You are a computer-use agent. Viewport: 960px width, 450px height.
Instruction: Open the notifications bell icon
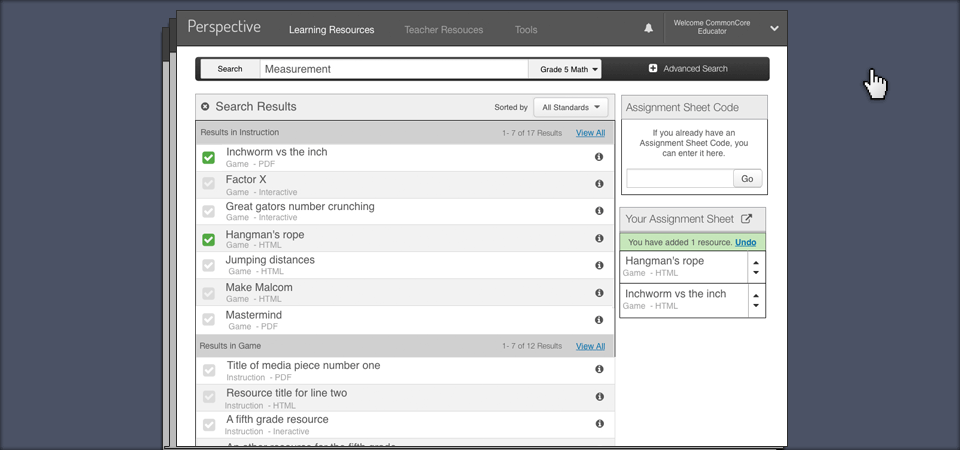[x=648, y=28]
